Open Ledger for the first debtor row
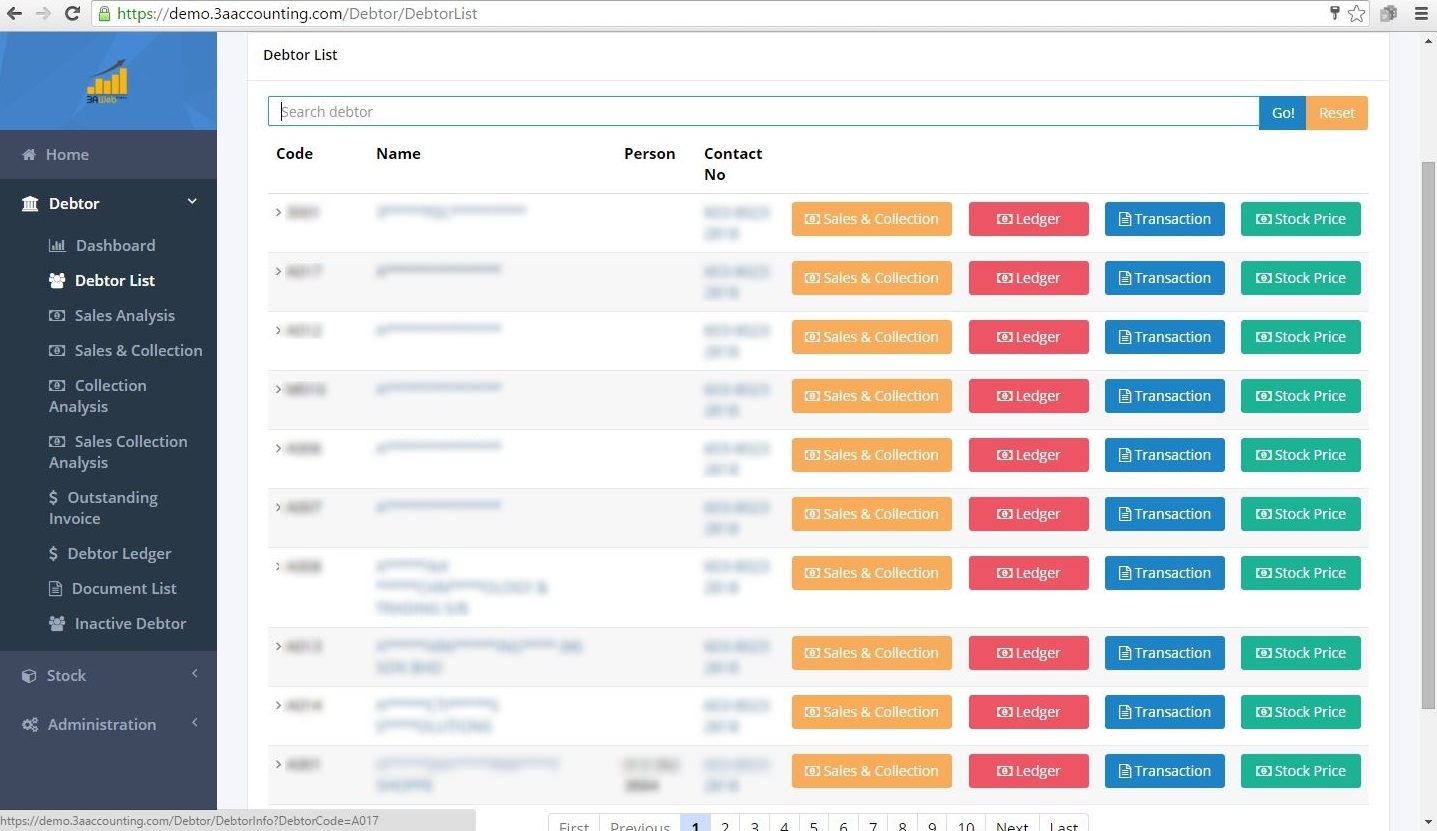The width and height of the screenshot is (1437, 831). tap(1029, 219)
